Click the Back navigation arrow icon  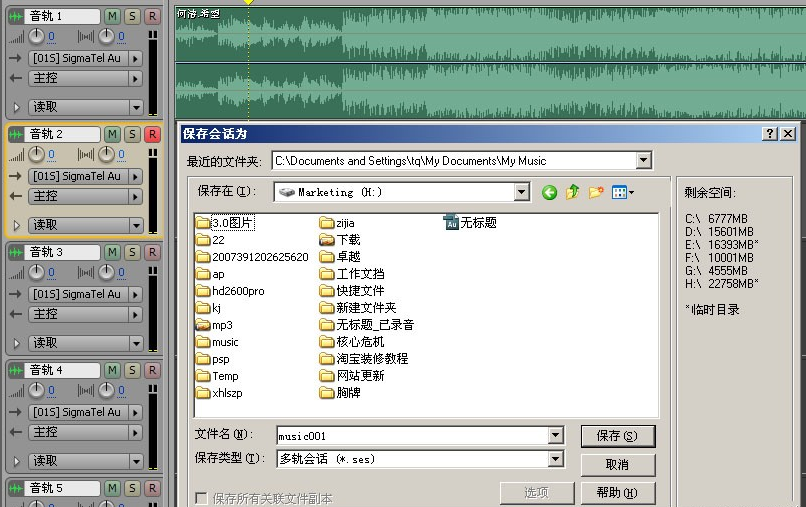click(549, 192)
